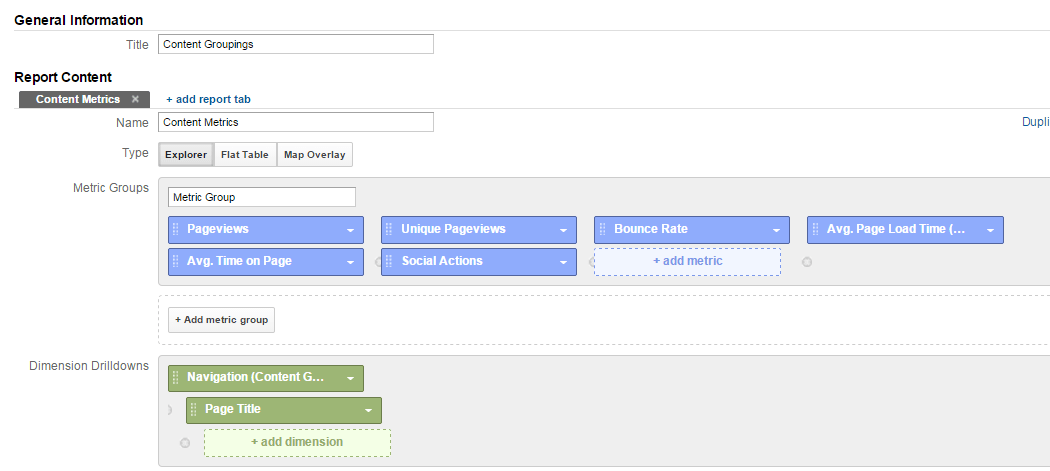The width and height of the screenshot is (1050, 471).
Task: Grab the drag handle on the Pageviews metric
Action: [x=176, y=229]
